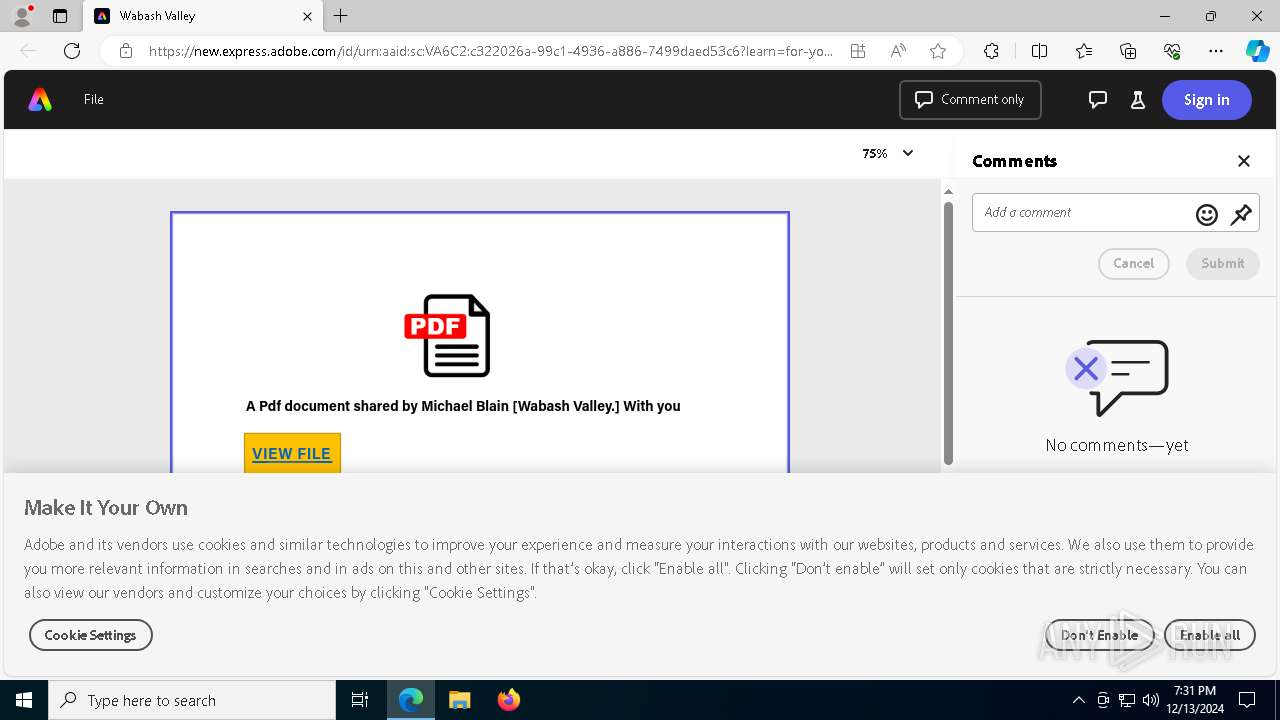Open browser Extensions icon
This screenshot has height=720, width=1280.
991,51
